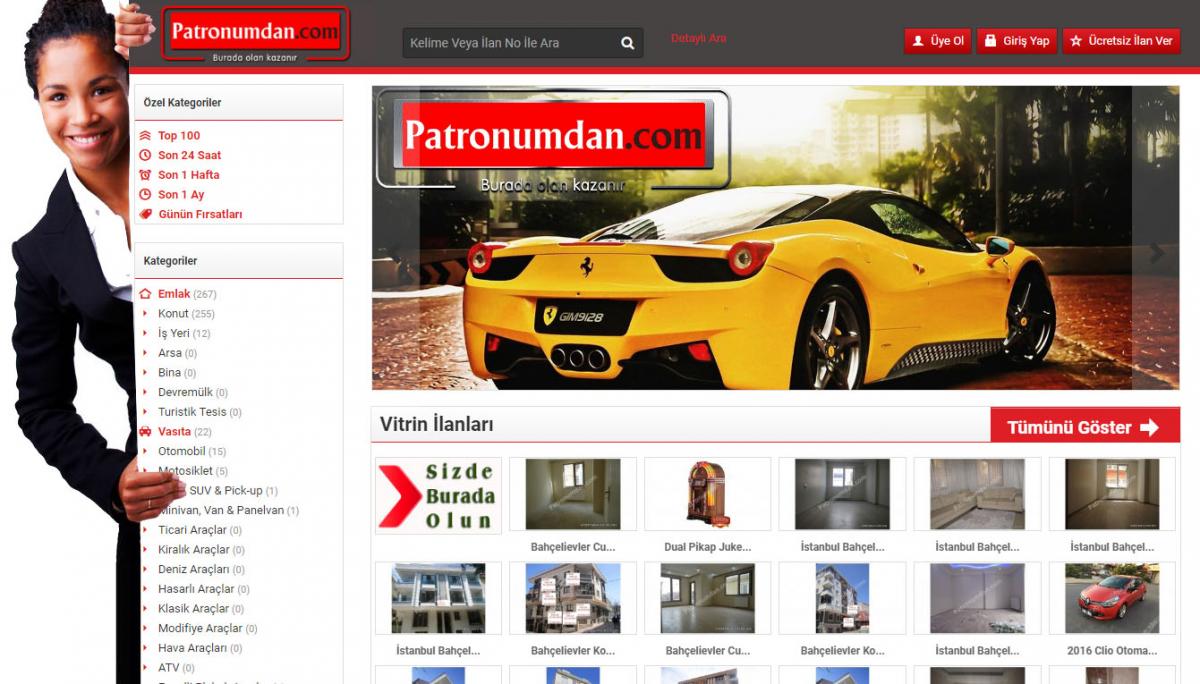Open the Son 1 Hafta link
The height and width of the screenshot is (684, 1200).
[x=189, y=175]
